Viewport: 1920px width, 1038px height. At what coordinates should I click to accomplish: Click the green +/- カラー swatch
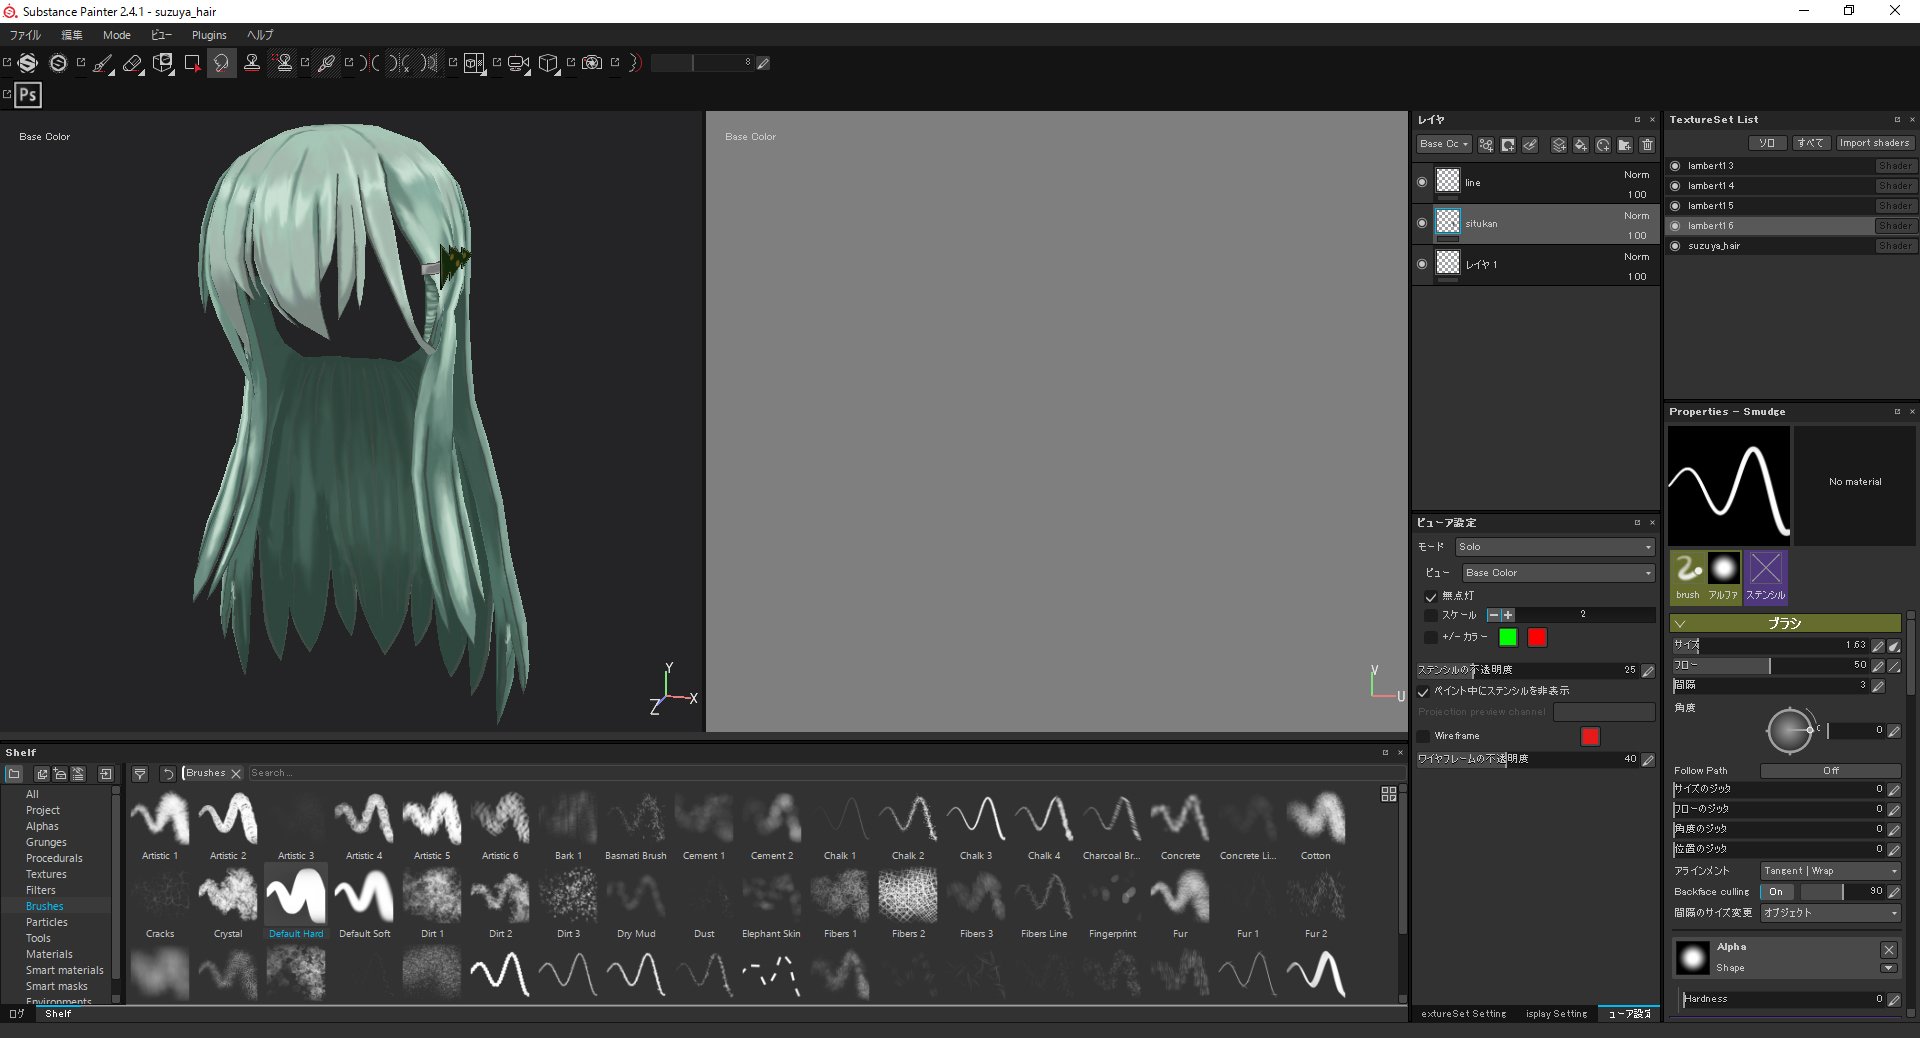1508,637
